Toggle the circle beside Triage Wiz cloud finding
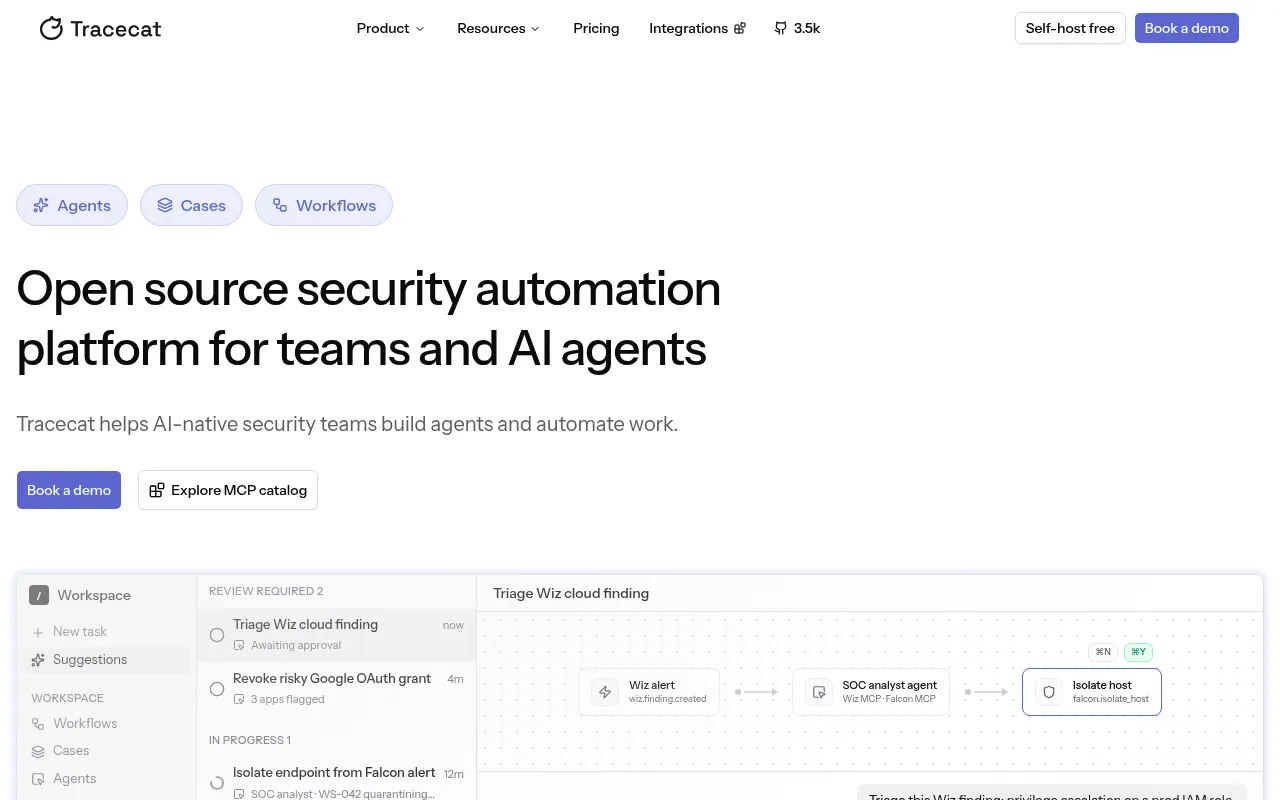1280x800 pixels. pyautogui.click(x=217, y=635)
